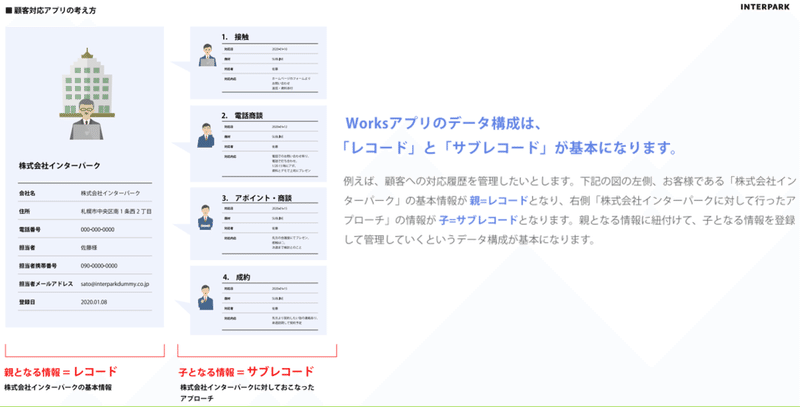Click the 「レコード」と「サブレコード」が基本になります headline

tap(510, 148)
